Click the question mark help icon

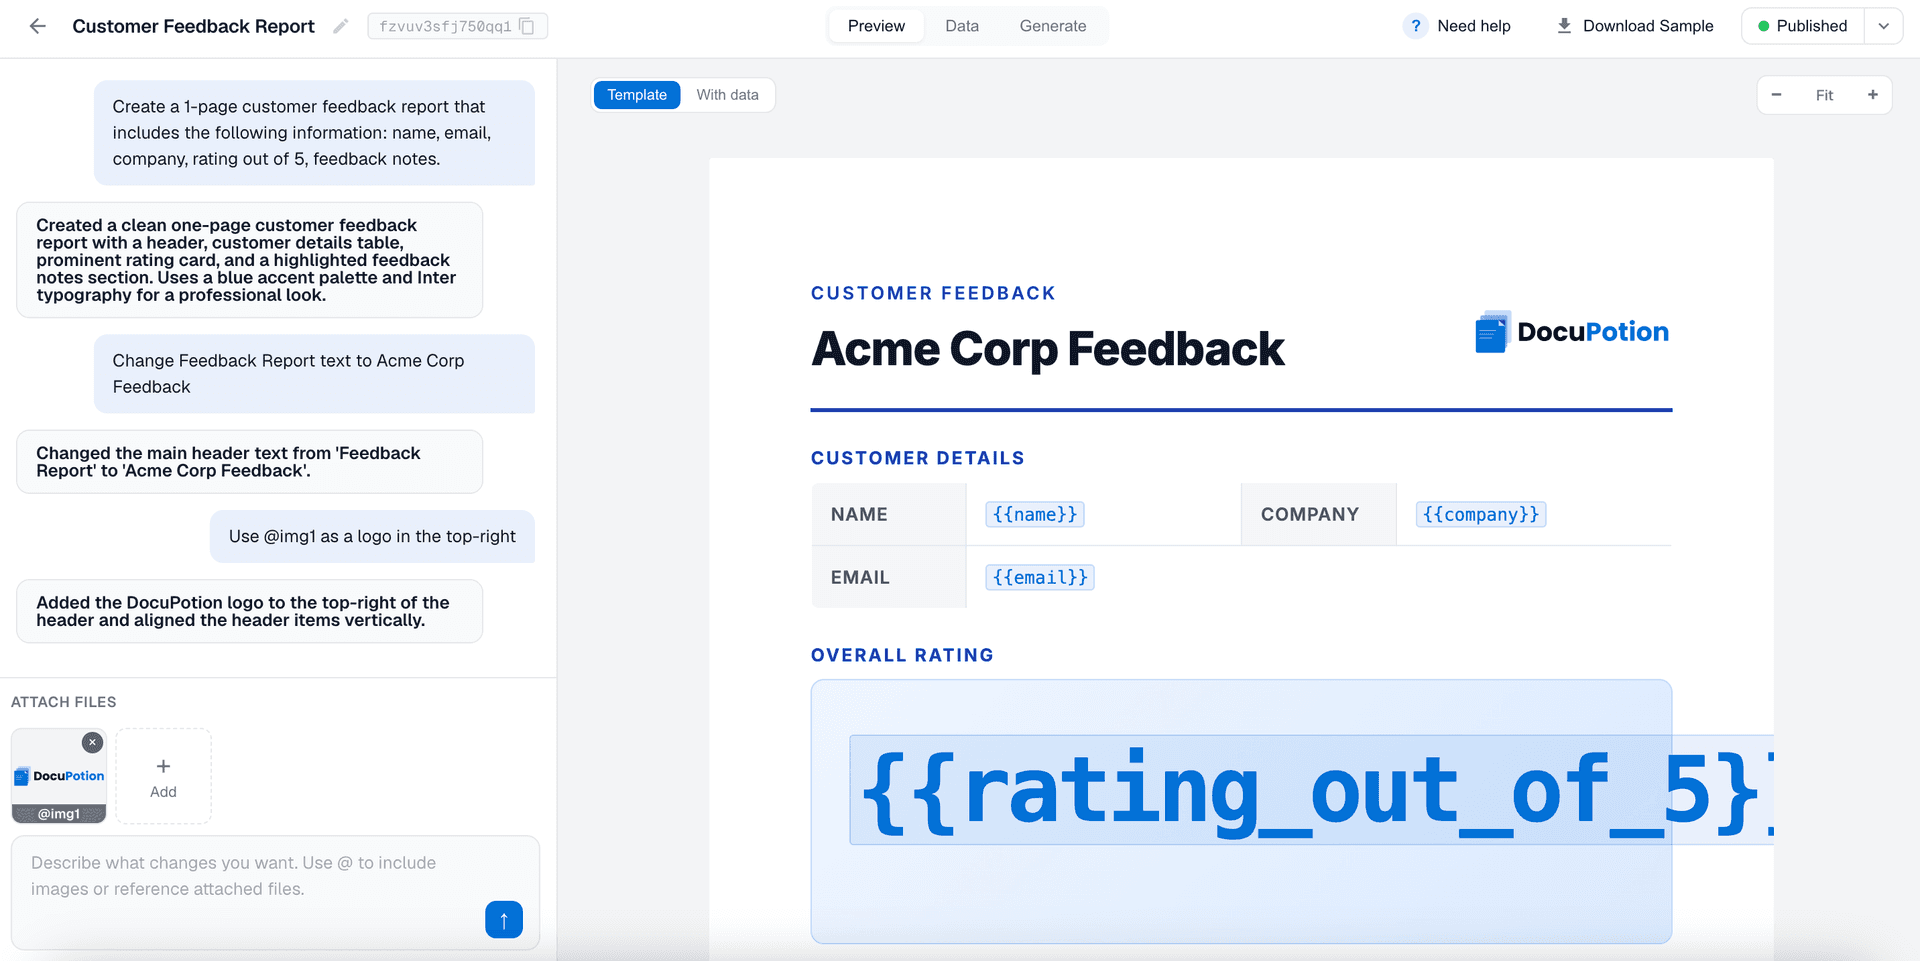click(1415, 26)
